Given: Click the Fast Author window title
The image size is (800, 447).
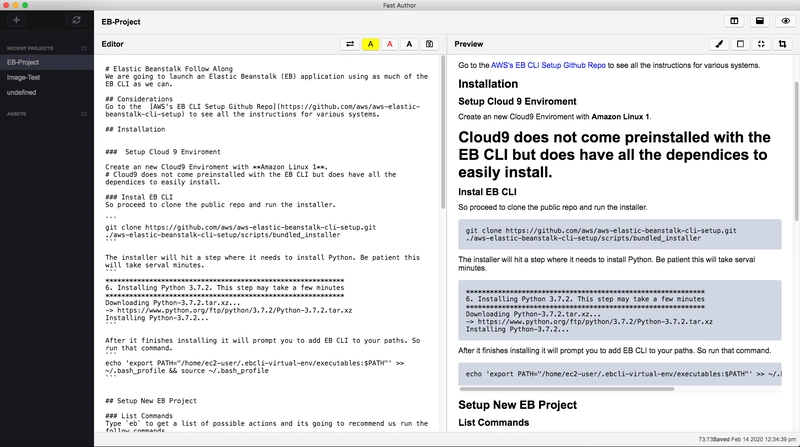Looking at the screenshot, I should [399, 6].
